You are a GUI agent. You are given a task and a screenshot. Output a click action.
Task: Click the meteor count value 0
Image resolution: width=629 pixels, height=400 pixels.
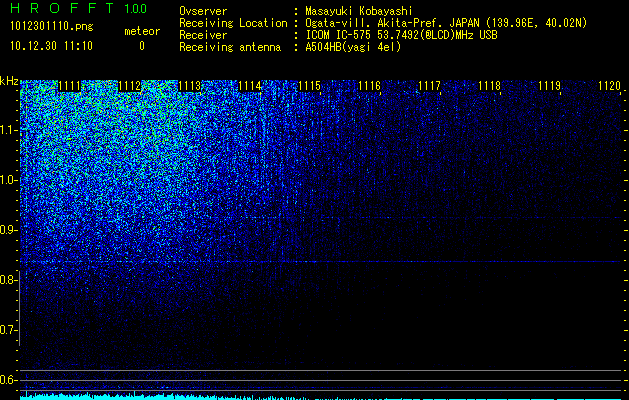142,46
